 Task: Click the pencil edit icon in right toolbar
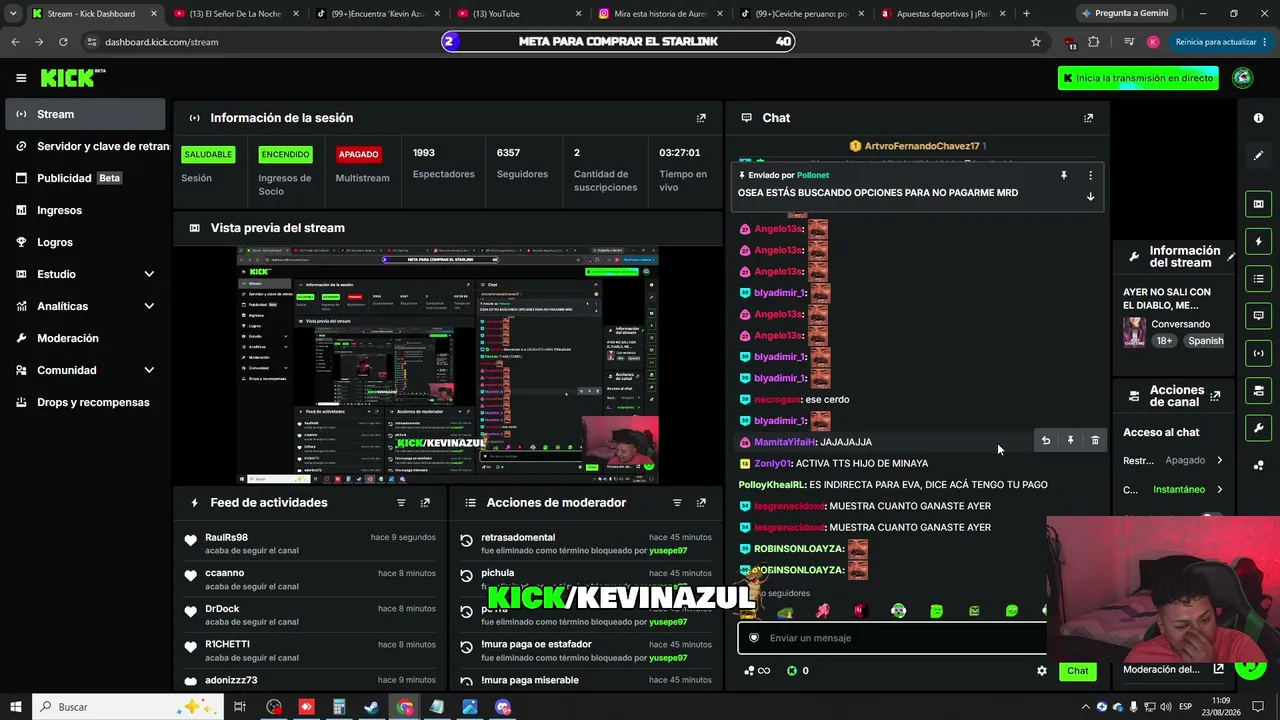click(1258, 155)
